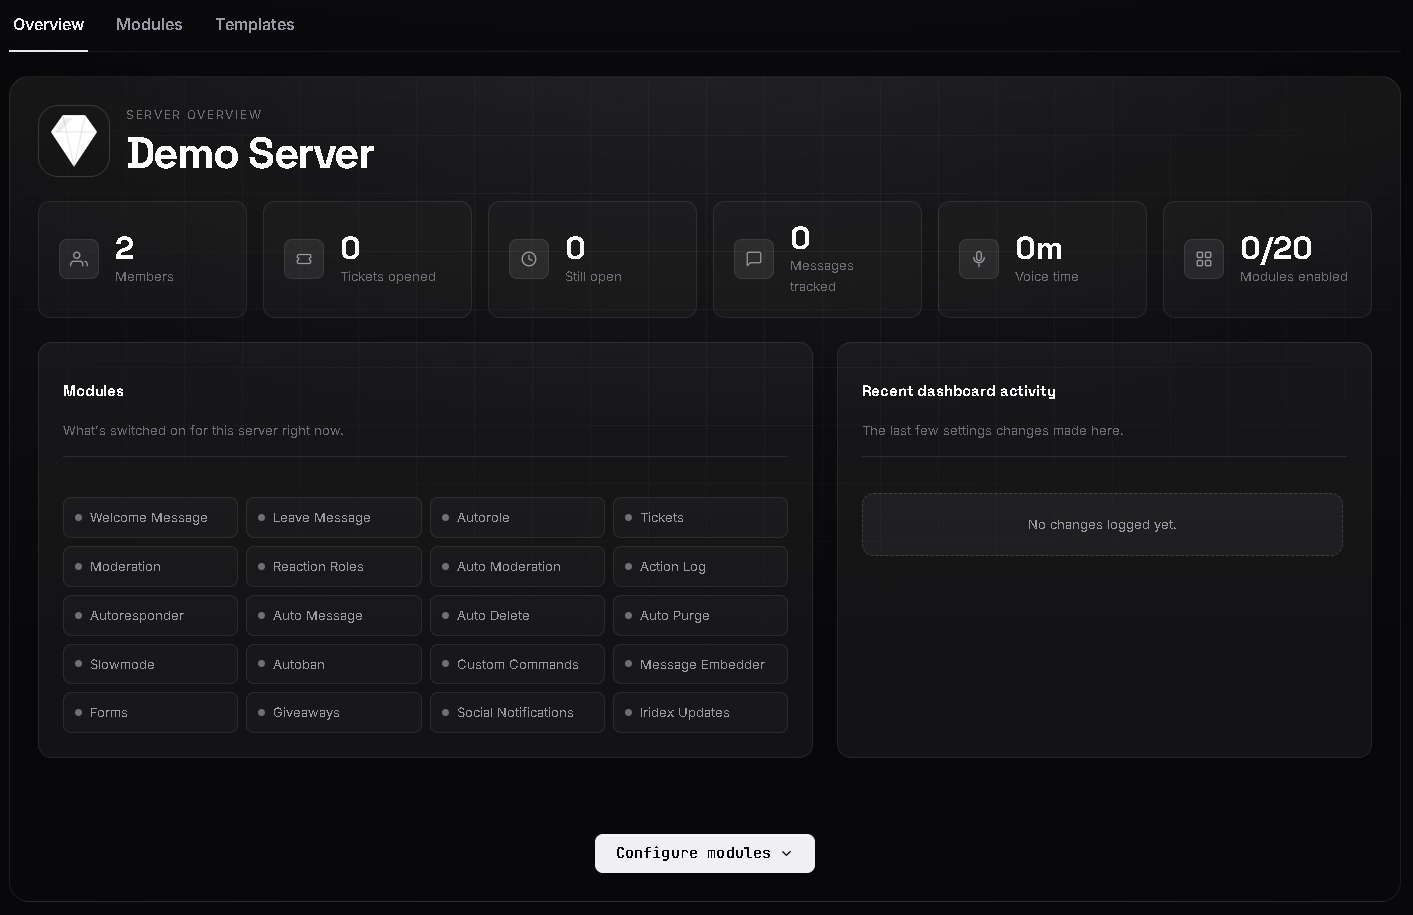Click the Recent dashboard activity heading

959,391
